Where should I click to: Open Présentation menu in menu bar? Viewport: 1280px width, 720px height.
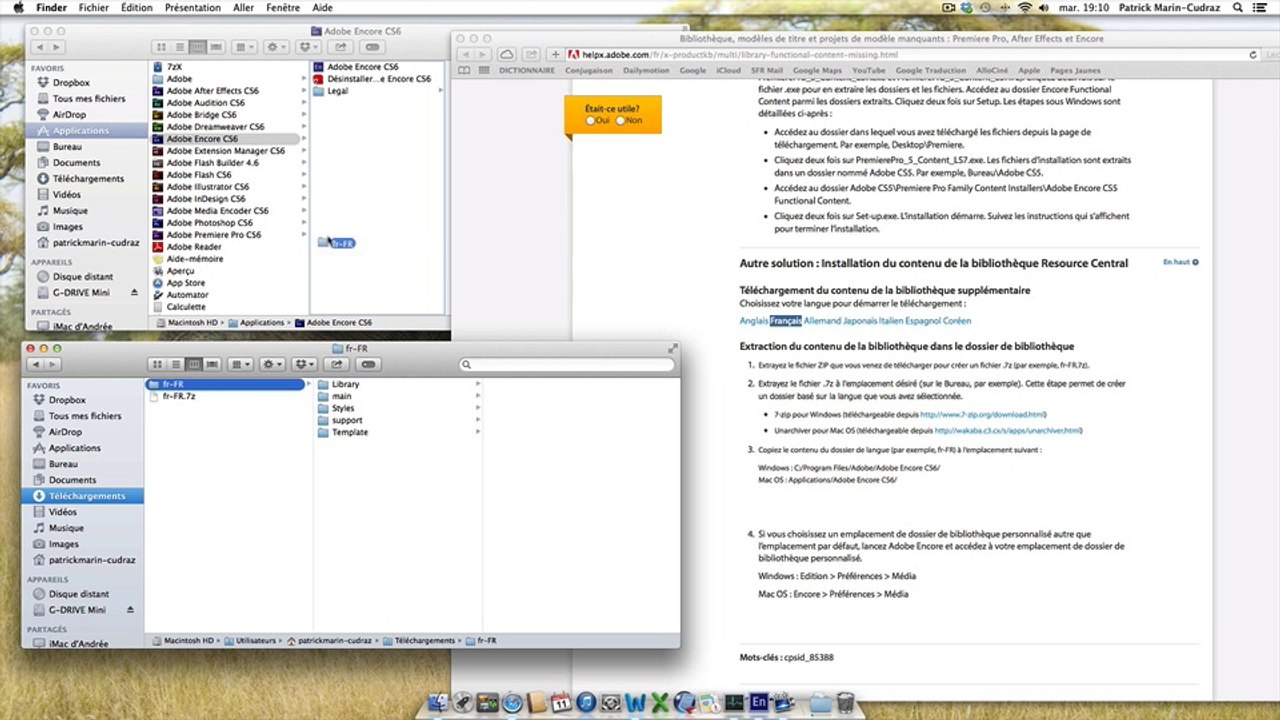pyautogui.click(x=193, y=8)
